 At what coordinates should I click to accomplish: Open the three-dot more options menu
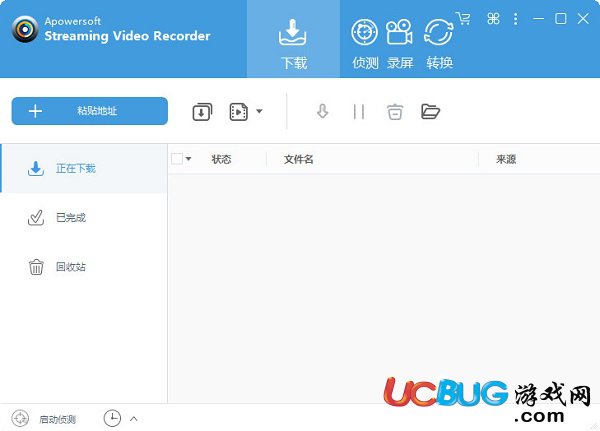[515, 19]
